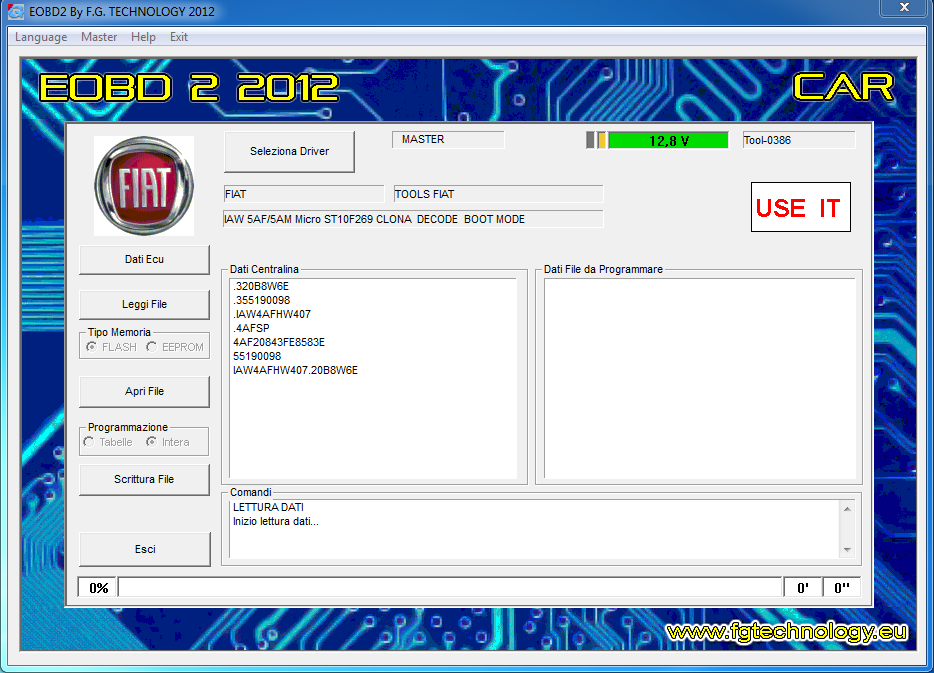934x673 pixels.
Task: Click the Seleziona Driver button
Action: 289,151
